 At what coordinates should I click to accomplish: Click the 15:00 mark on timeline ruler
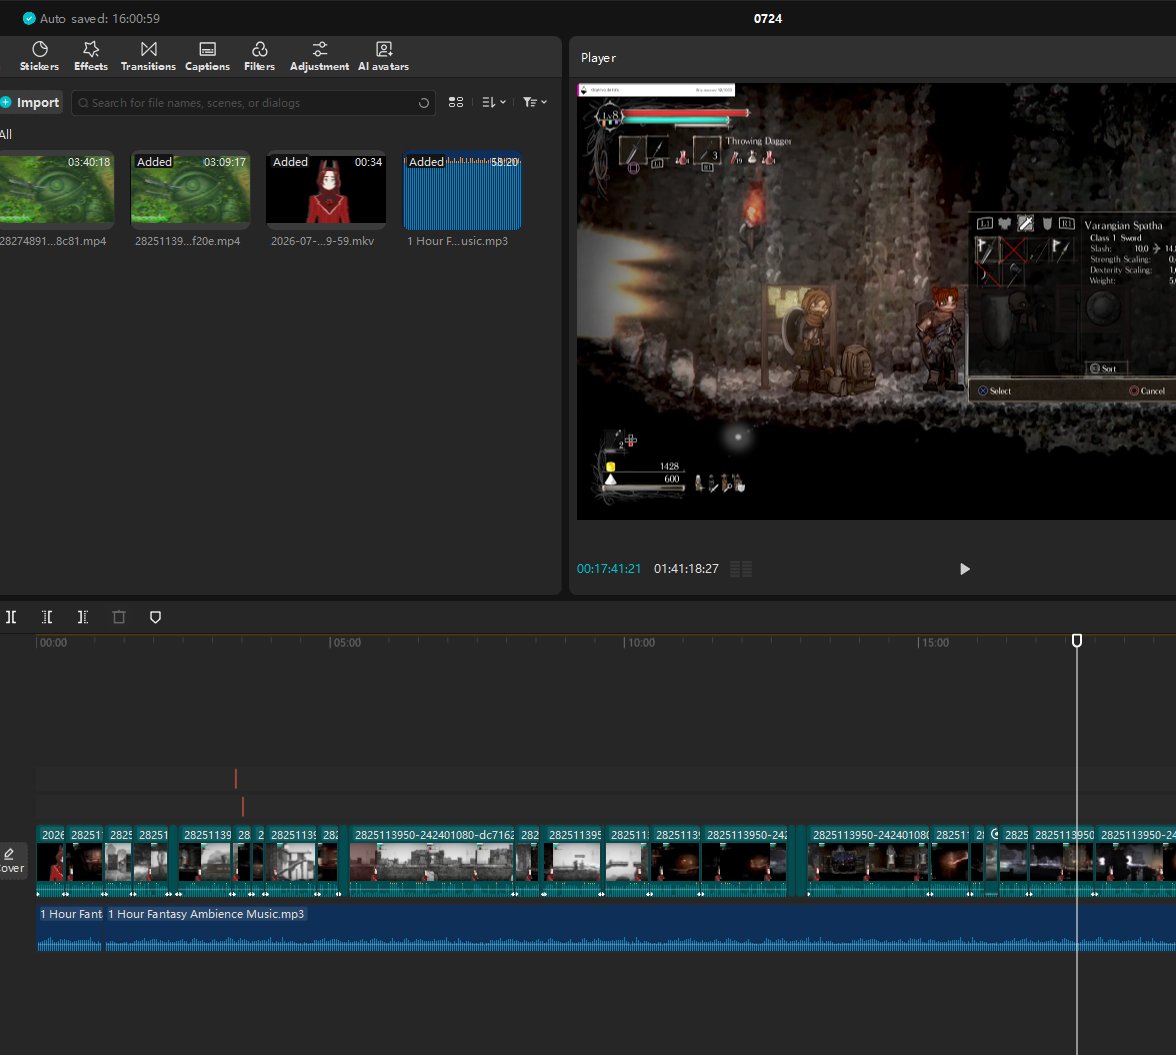click(x=933, y=643)
